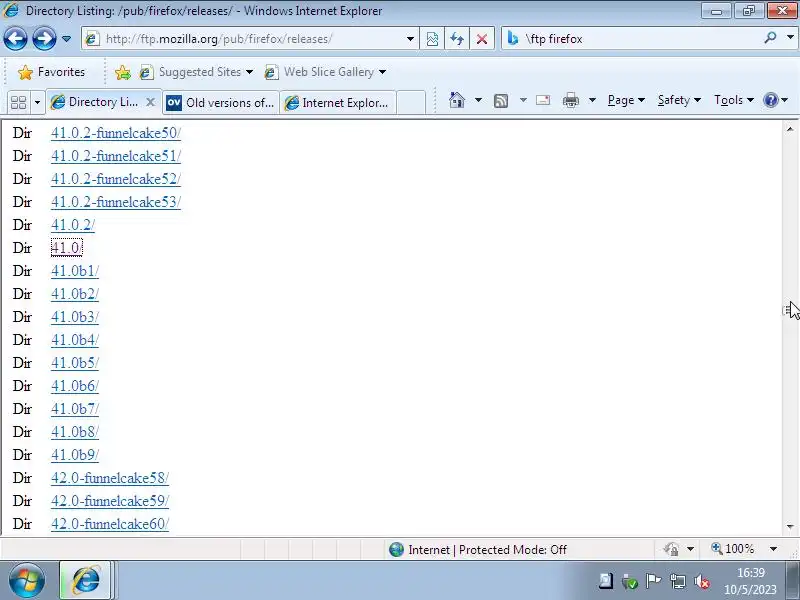Open a new blank tab
The image size is (800, 600).
411,103
